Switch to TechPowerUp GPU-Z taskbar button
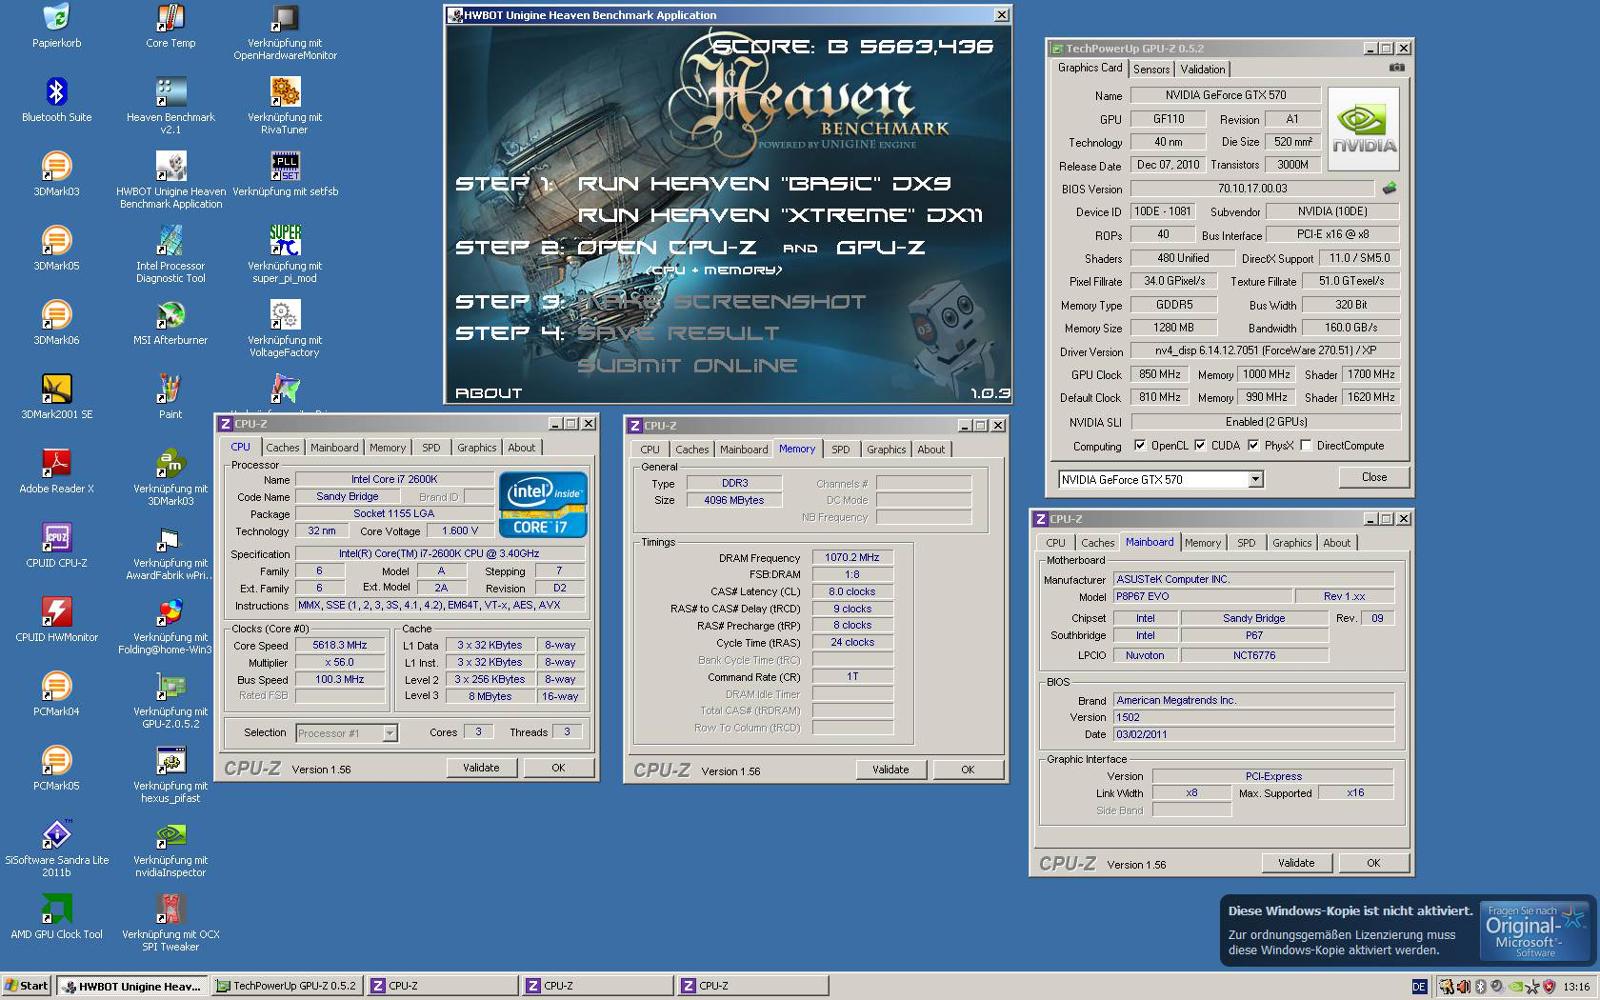Image resolution: width=1600 pixels, height=1000 pixels. (288, 986)
